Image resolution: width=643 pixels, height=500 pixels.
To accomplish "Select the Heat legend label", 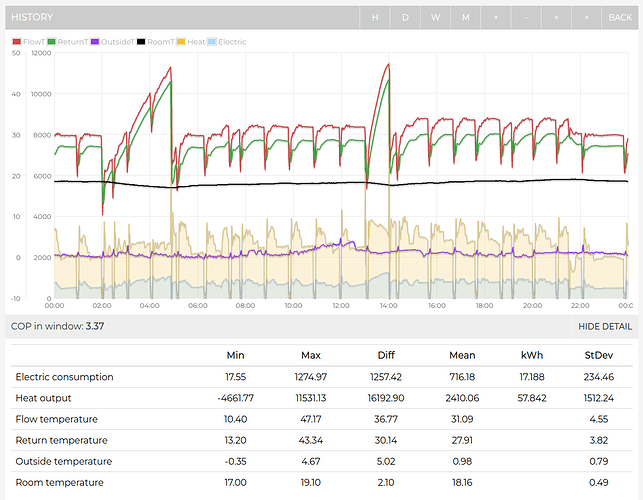I will (196, 42).
